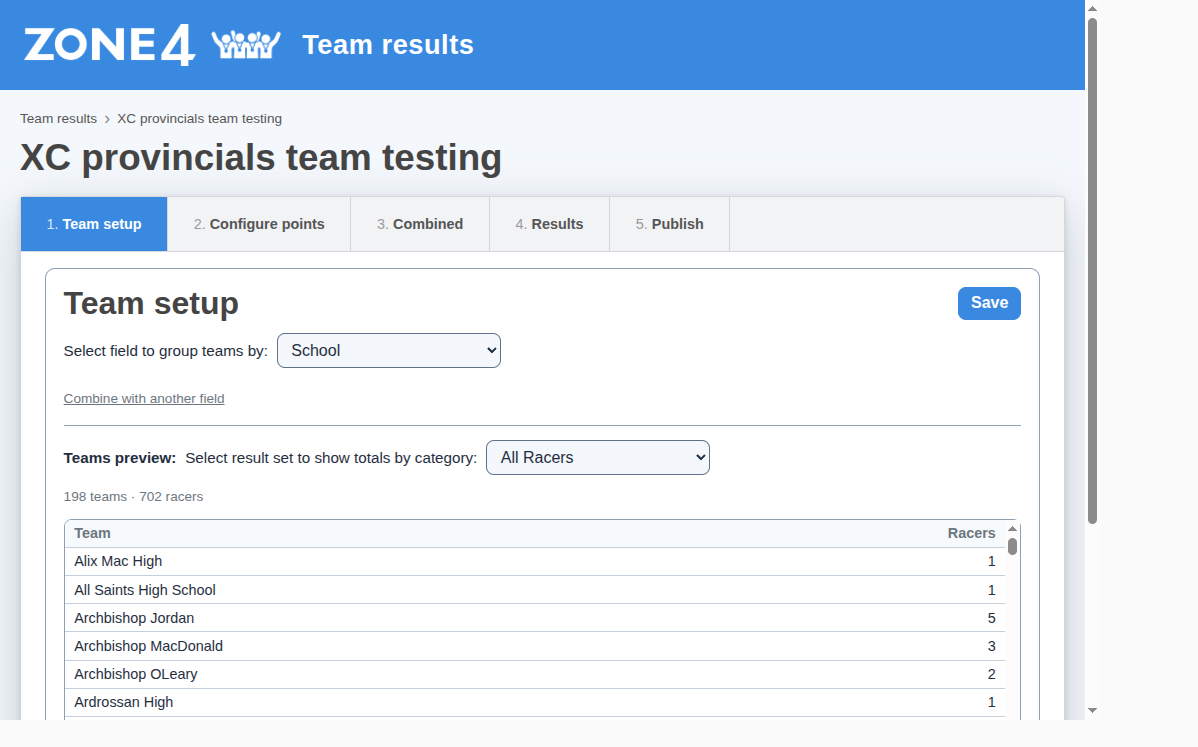Click XC provincials team testing breadcrumb

pos(199,118)
